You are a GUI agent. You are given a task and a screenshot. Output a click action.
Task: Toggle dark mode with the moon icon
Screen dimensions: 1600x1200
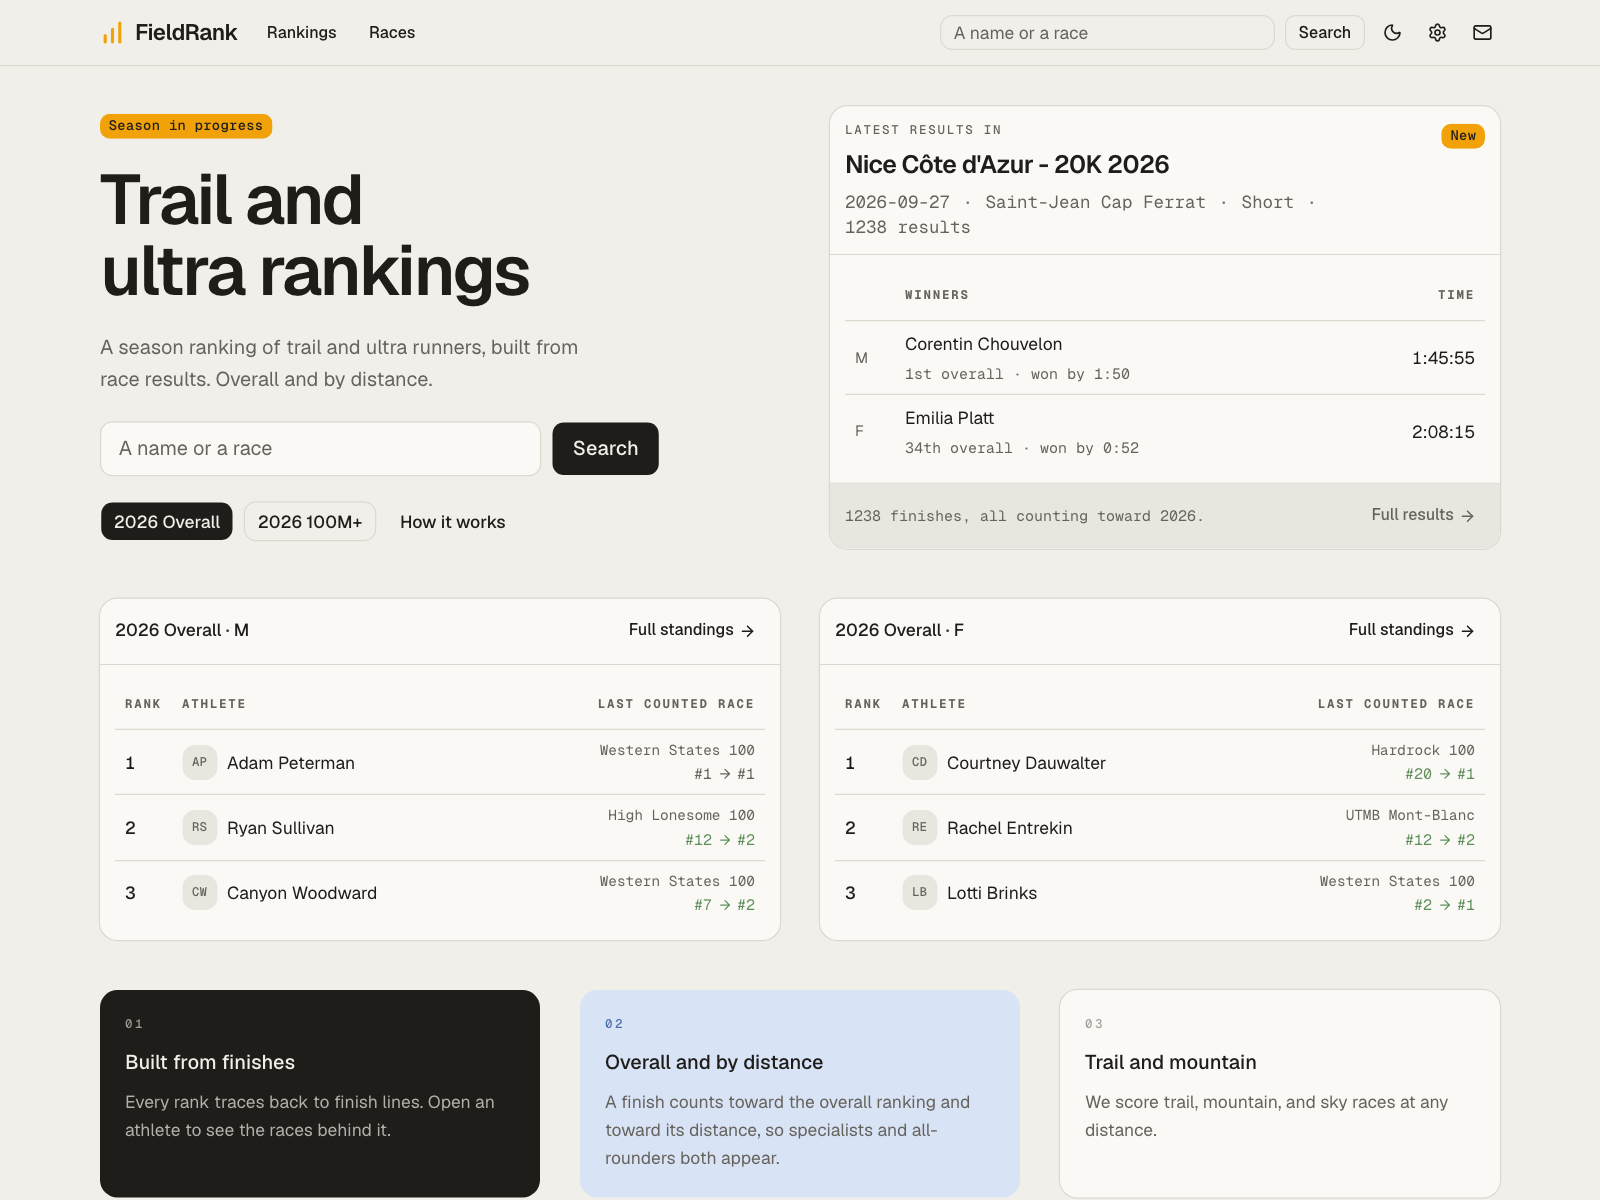coord(1392,33)
